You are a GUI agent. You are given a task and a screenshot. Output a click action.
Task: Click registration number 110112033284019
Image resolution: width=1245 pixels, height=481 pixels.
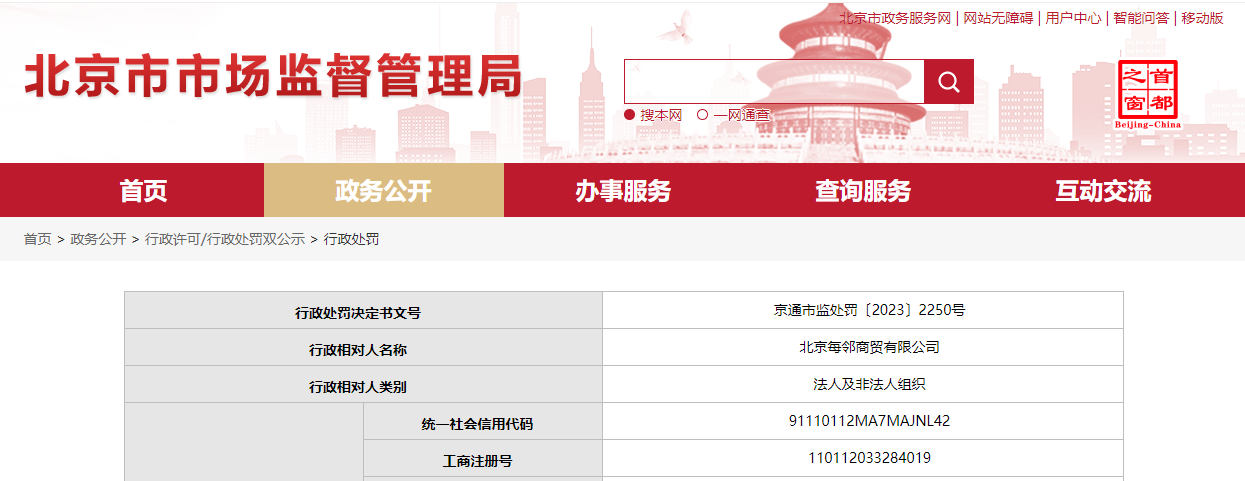click(x=869, y=458)
